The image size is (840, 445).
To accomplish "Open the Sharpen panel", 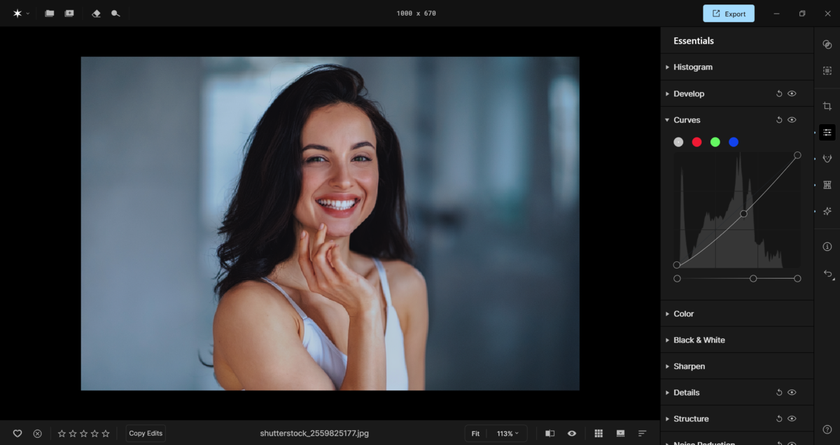I will click(x=688, y=366).
